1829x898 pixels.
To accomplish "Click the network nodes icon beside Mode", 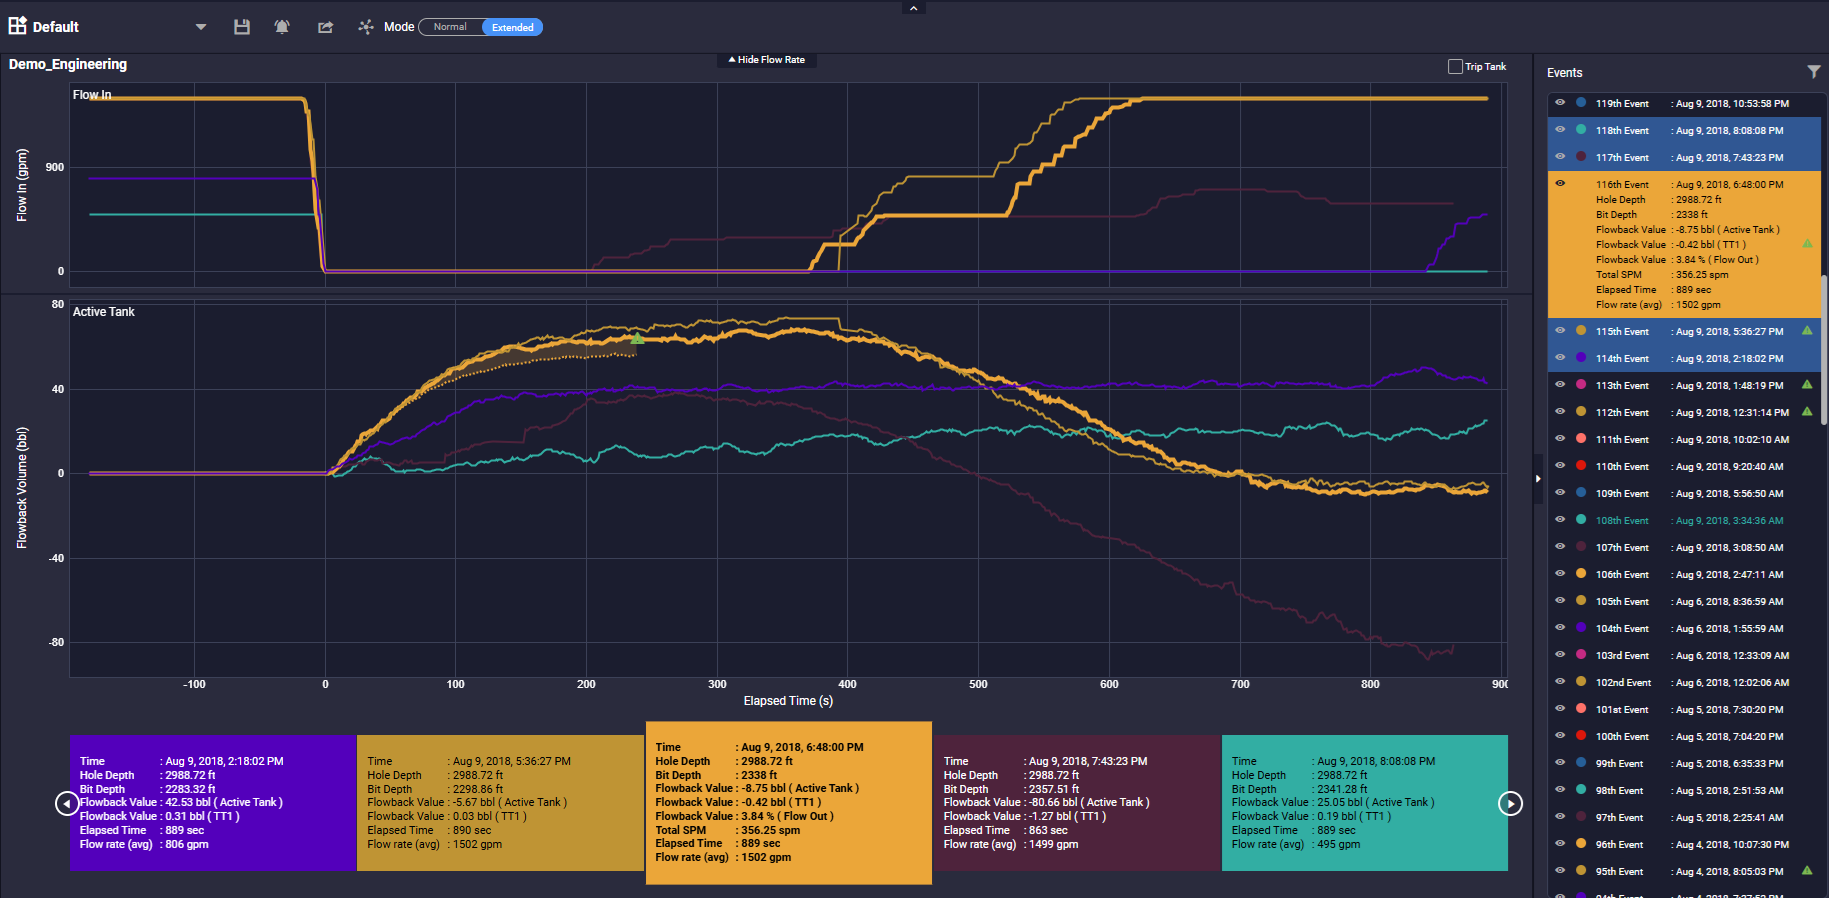I will (x=366, y=27).
